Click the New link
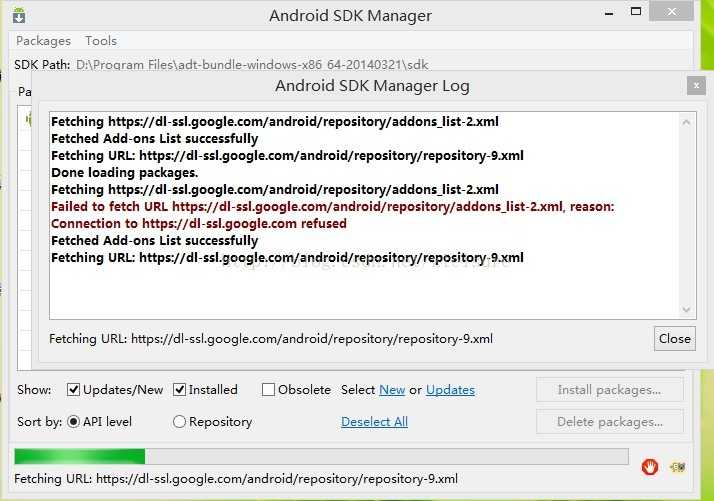Viewport: 714px width, 501px height. [392, 390]
